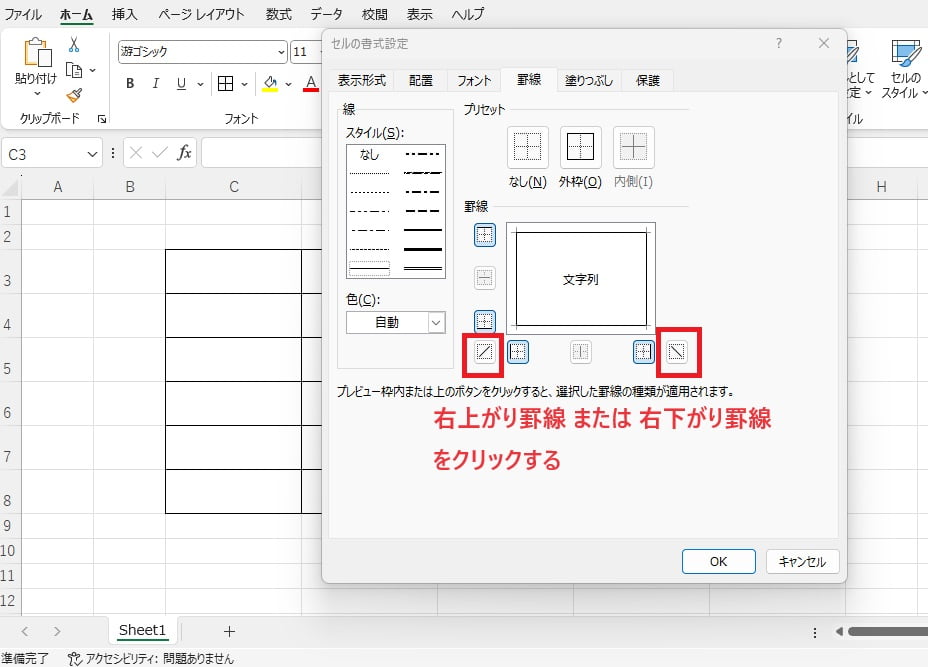Screen dimensions: 928x667
Task: Apply the 内側(I) inside border preset
Action: tap(633, 147)
